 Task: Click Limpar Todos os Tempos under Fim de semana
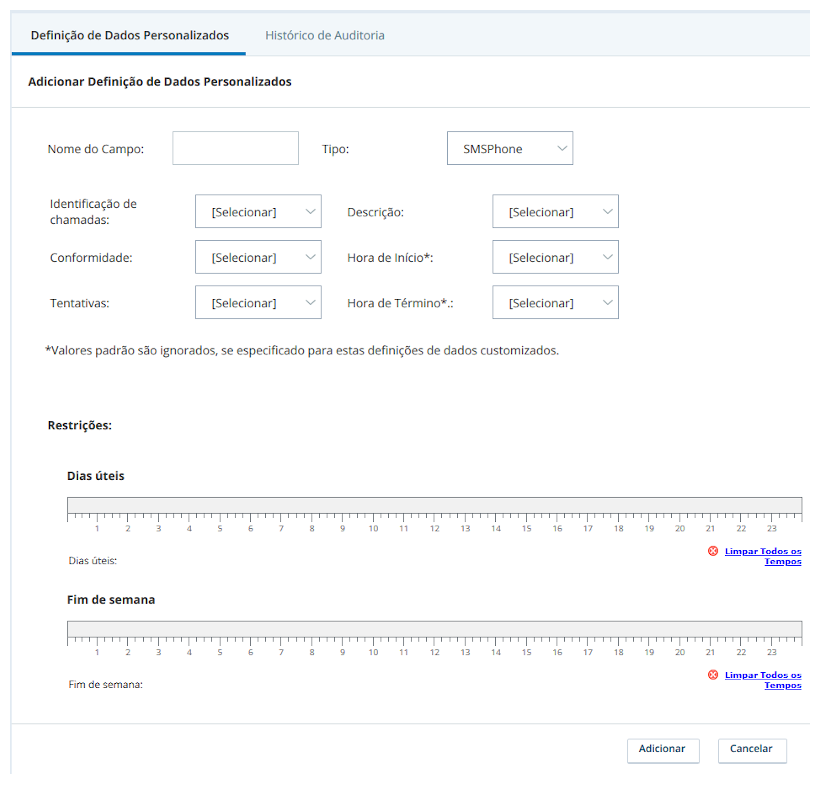pos(763,680)
